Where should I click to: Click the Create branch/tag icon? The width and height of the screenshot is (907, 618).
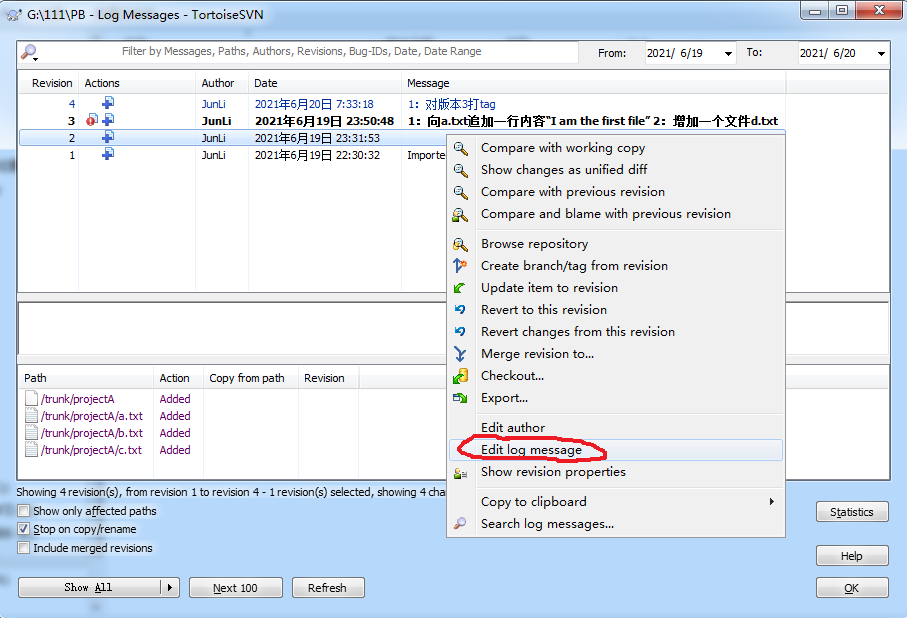(460, 266)
